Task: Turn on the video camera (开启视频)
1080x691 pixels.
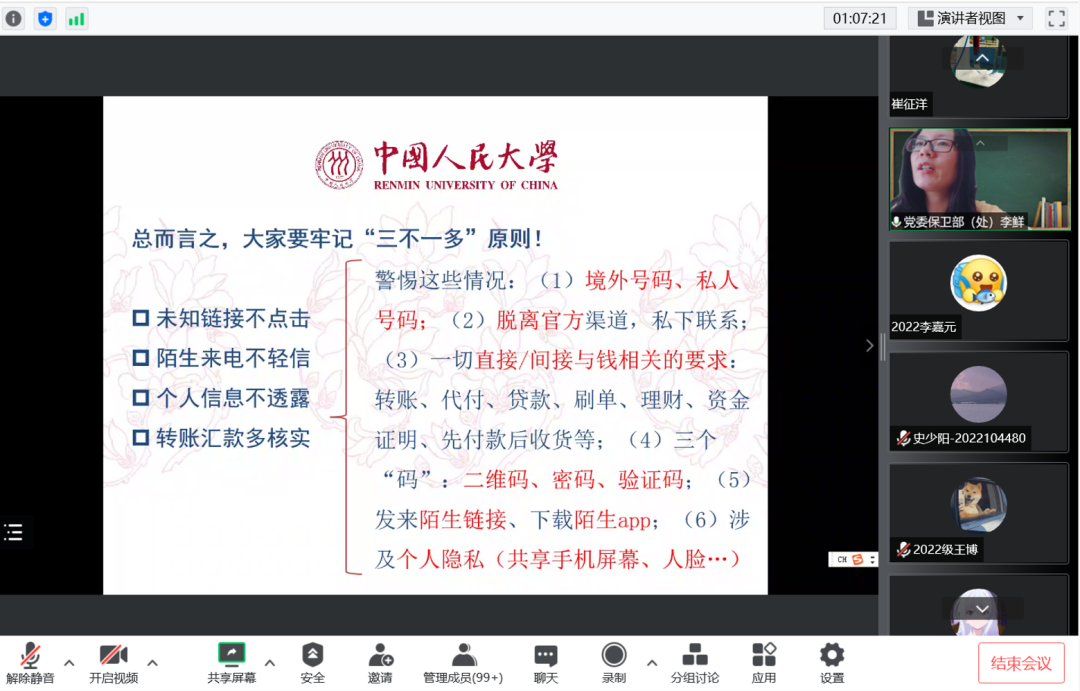Action: pyautogui.click(x=113, y=663)
